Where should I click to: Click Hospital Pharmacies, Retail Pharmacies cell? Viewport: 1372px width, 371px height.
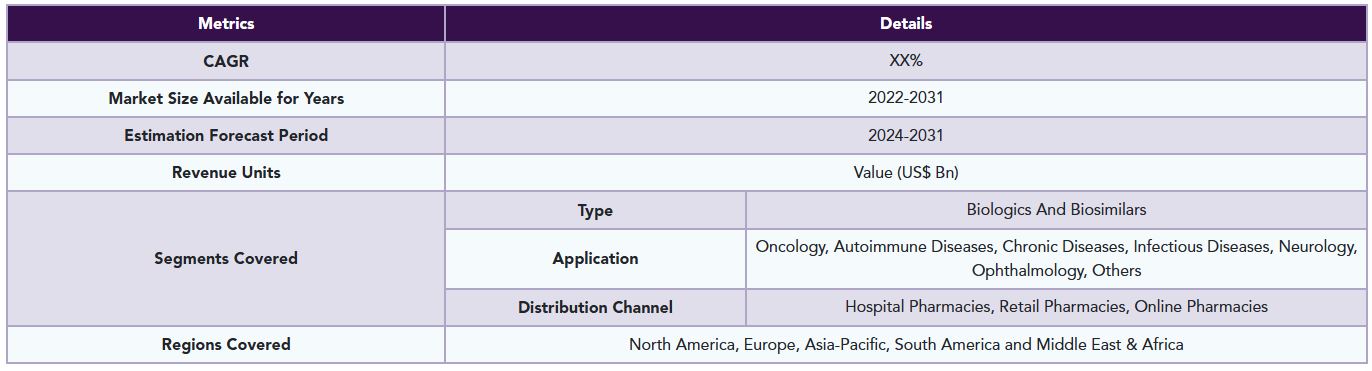click(x=1056, y=307)
